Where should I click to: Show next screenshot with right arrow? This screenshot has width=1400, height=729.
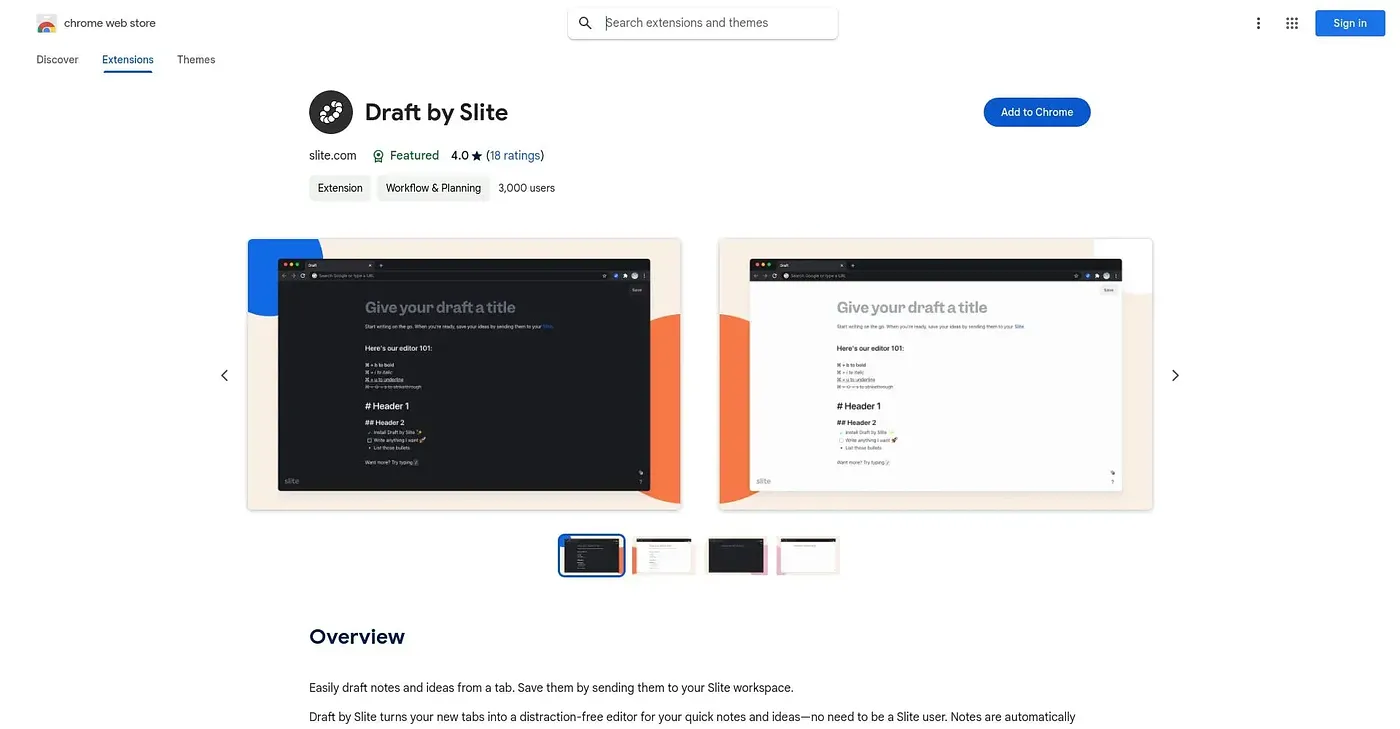click(x=1175, y=375)
